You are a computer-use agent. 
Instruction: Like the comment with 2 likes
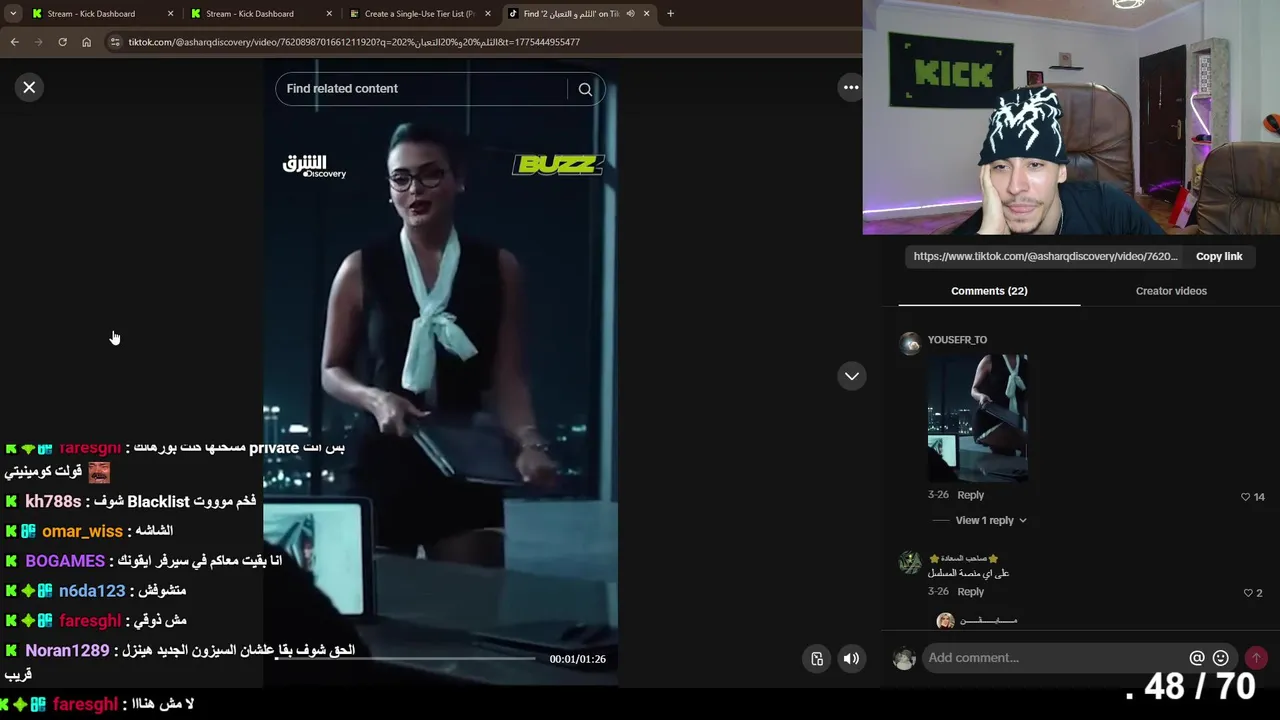pyautogui.click(x=1247, y=593)
